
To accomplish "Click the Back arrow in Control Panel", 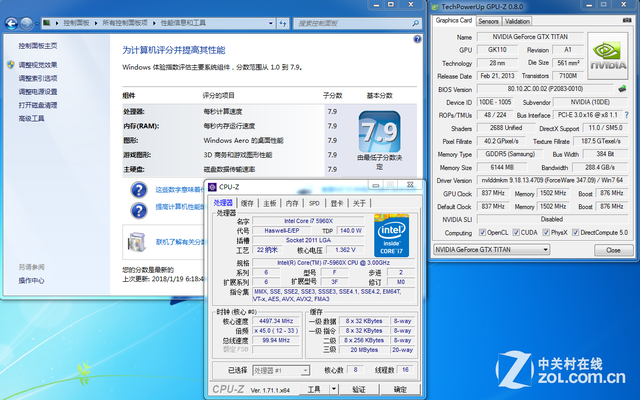I will (11, 24).
